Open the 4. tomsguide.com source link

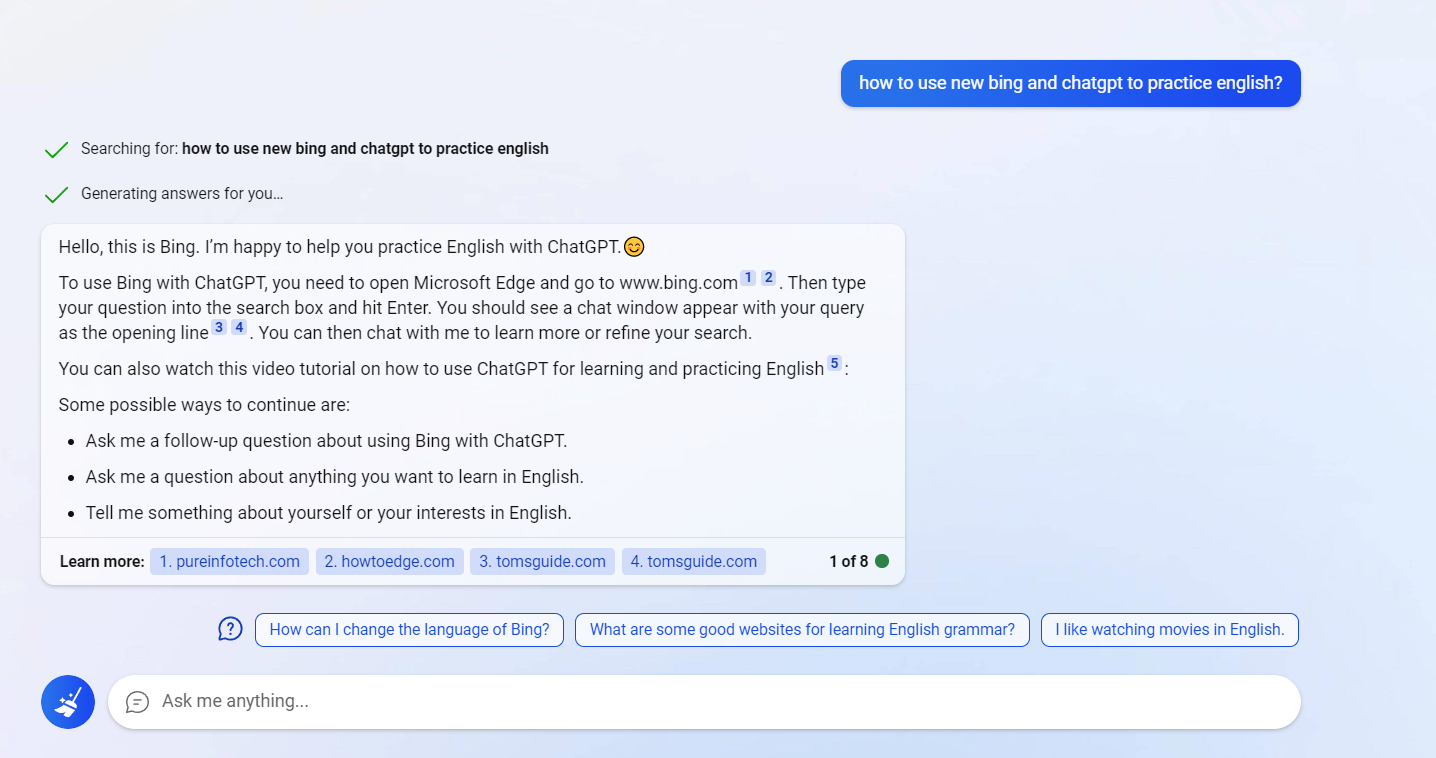694,561
